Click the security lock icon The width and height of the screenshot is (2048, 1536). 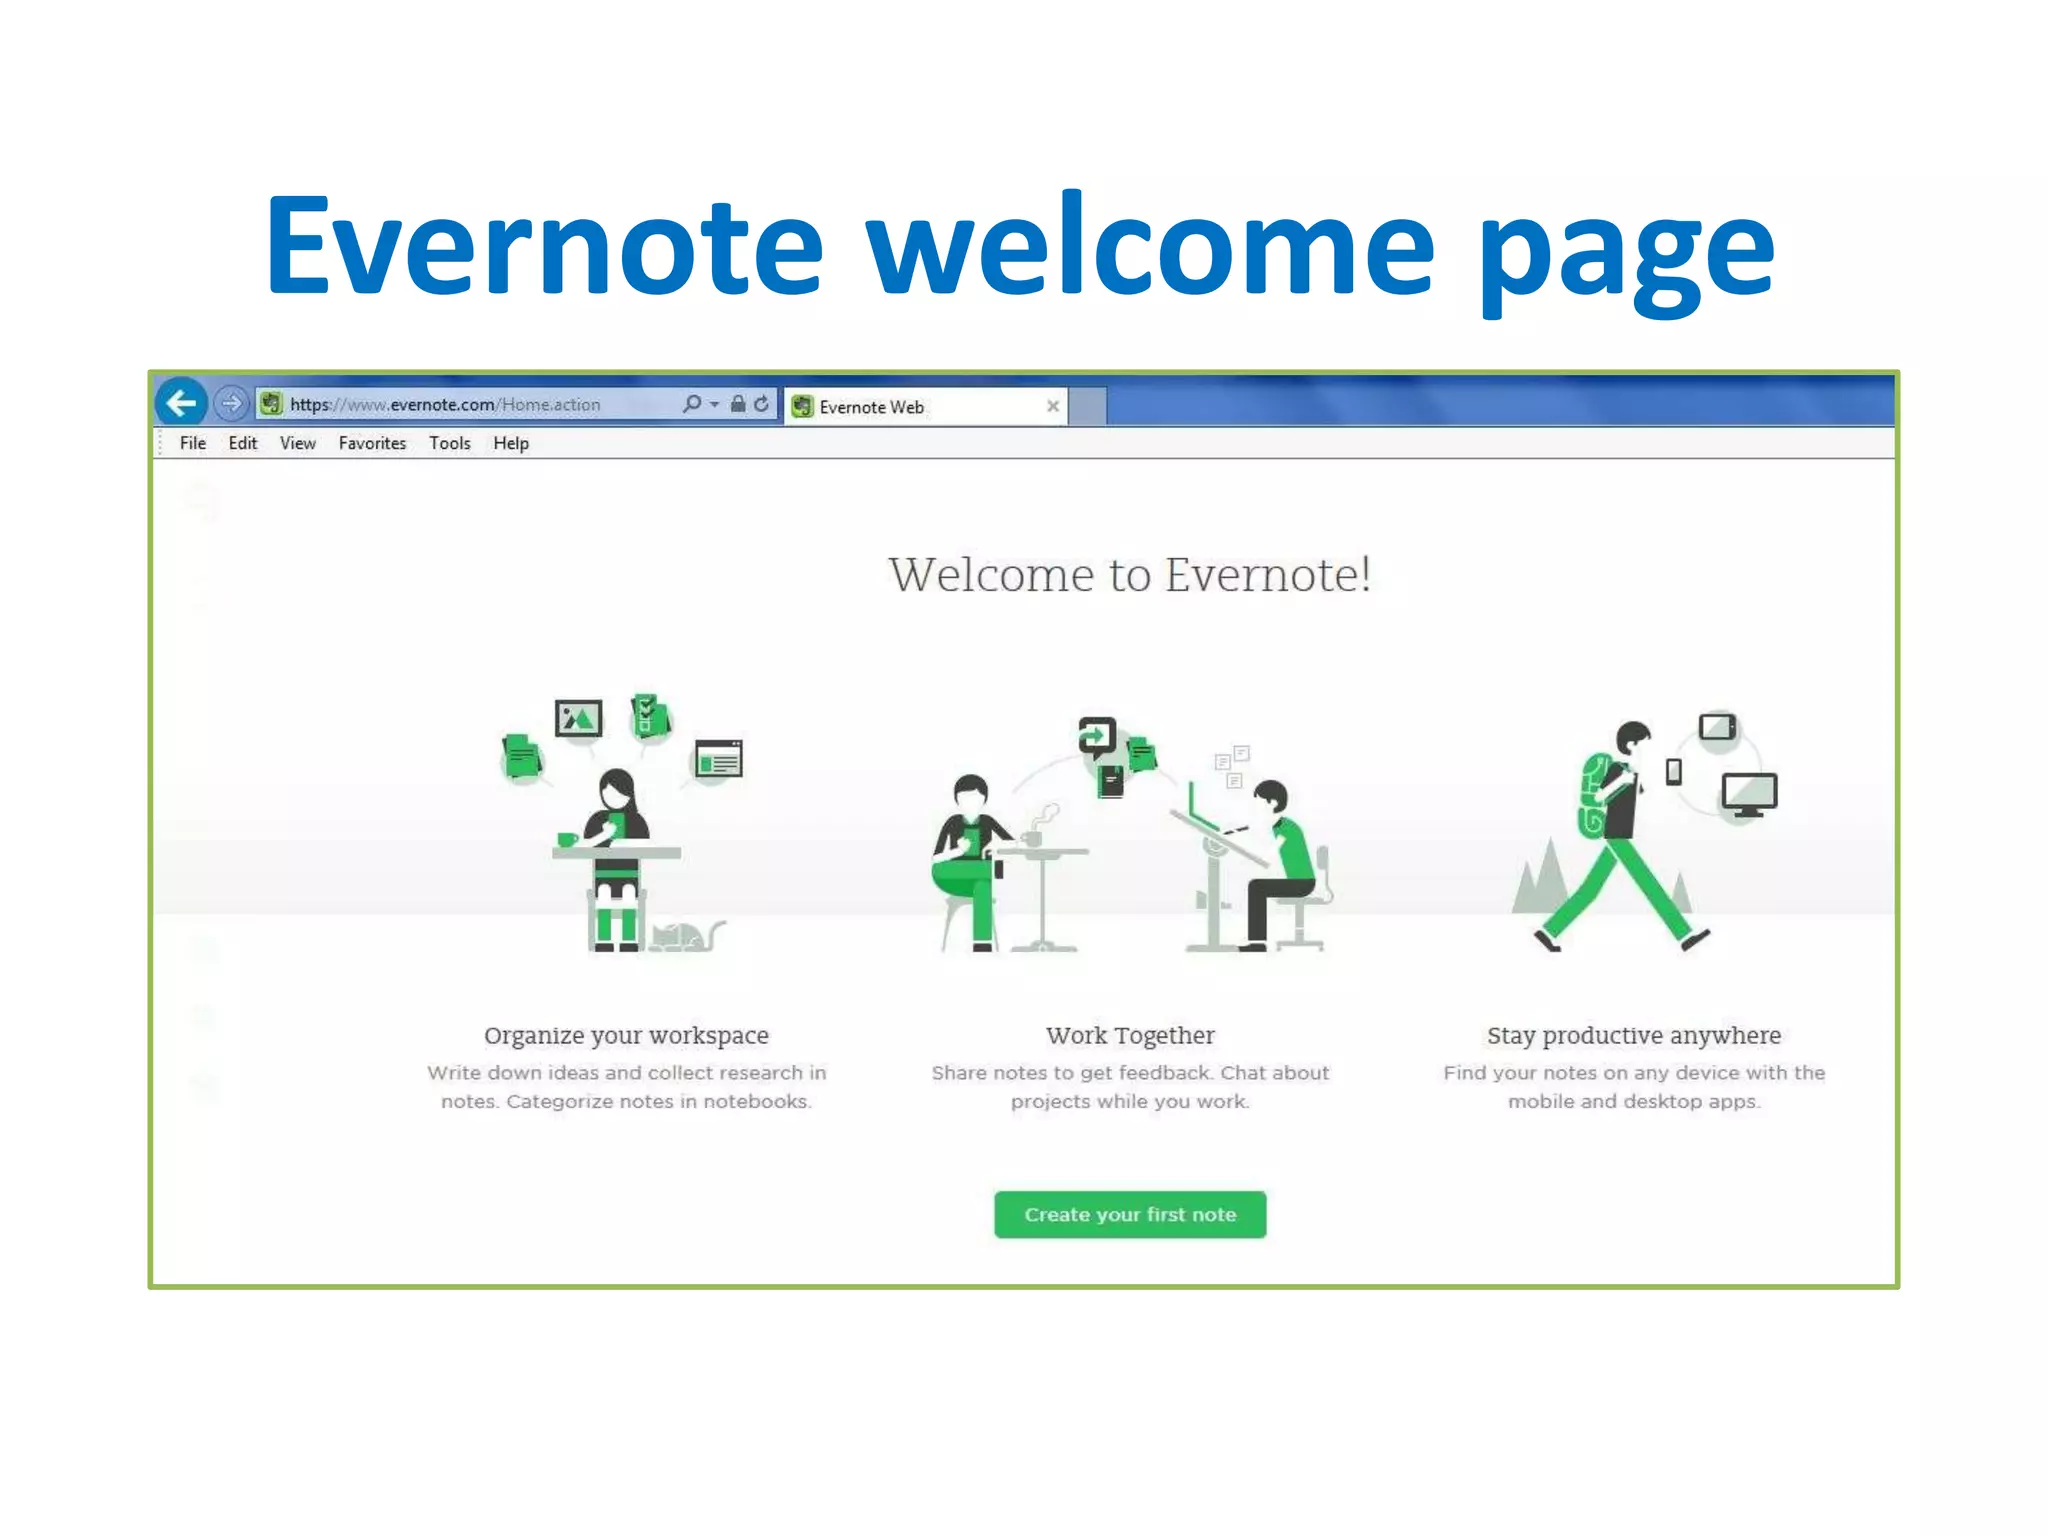pos(738,404)
